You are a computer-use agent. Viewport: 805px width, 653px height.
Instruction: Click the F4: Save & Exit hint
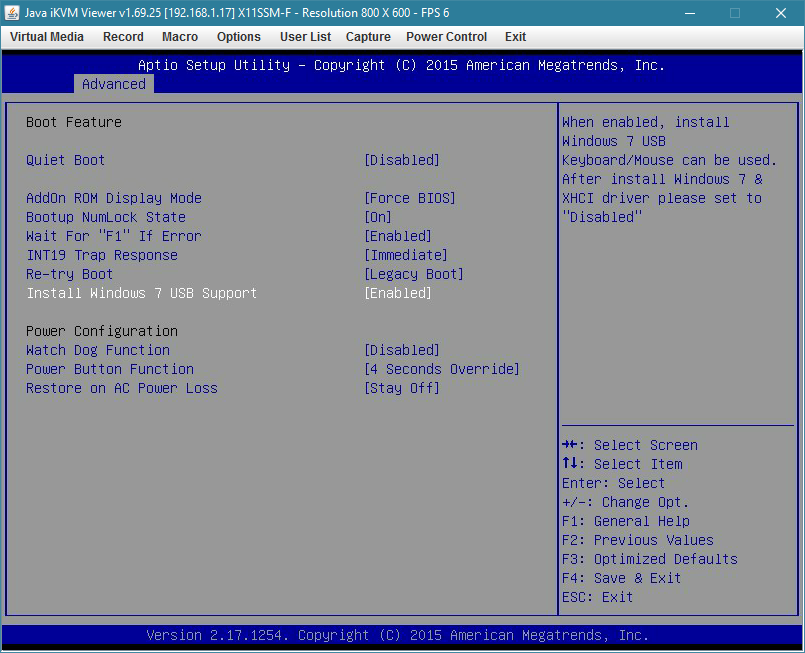click(x=622, y=578)
